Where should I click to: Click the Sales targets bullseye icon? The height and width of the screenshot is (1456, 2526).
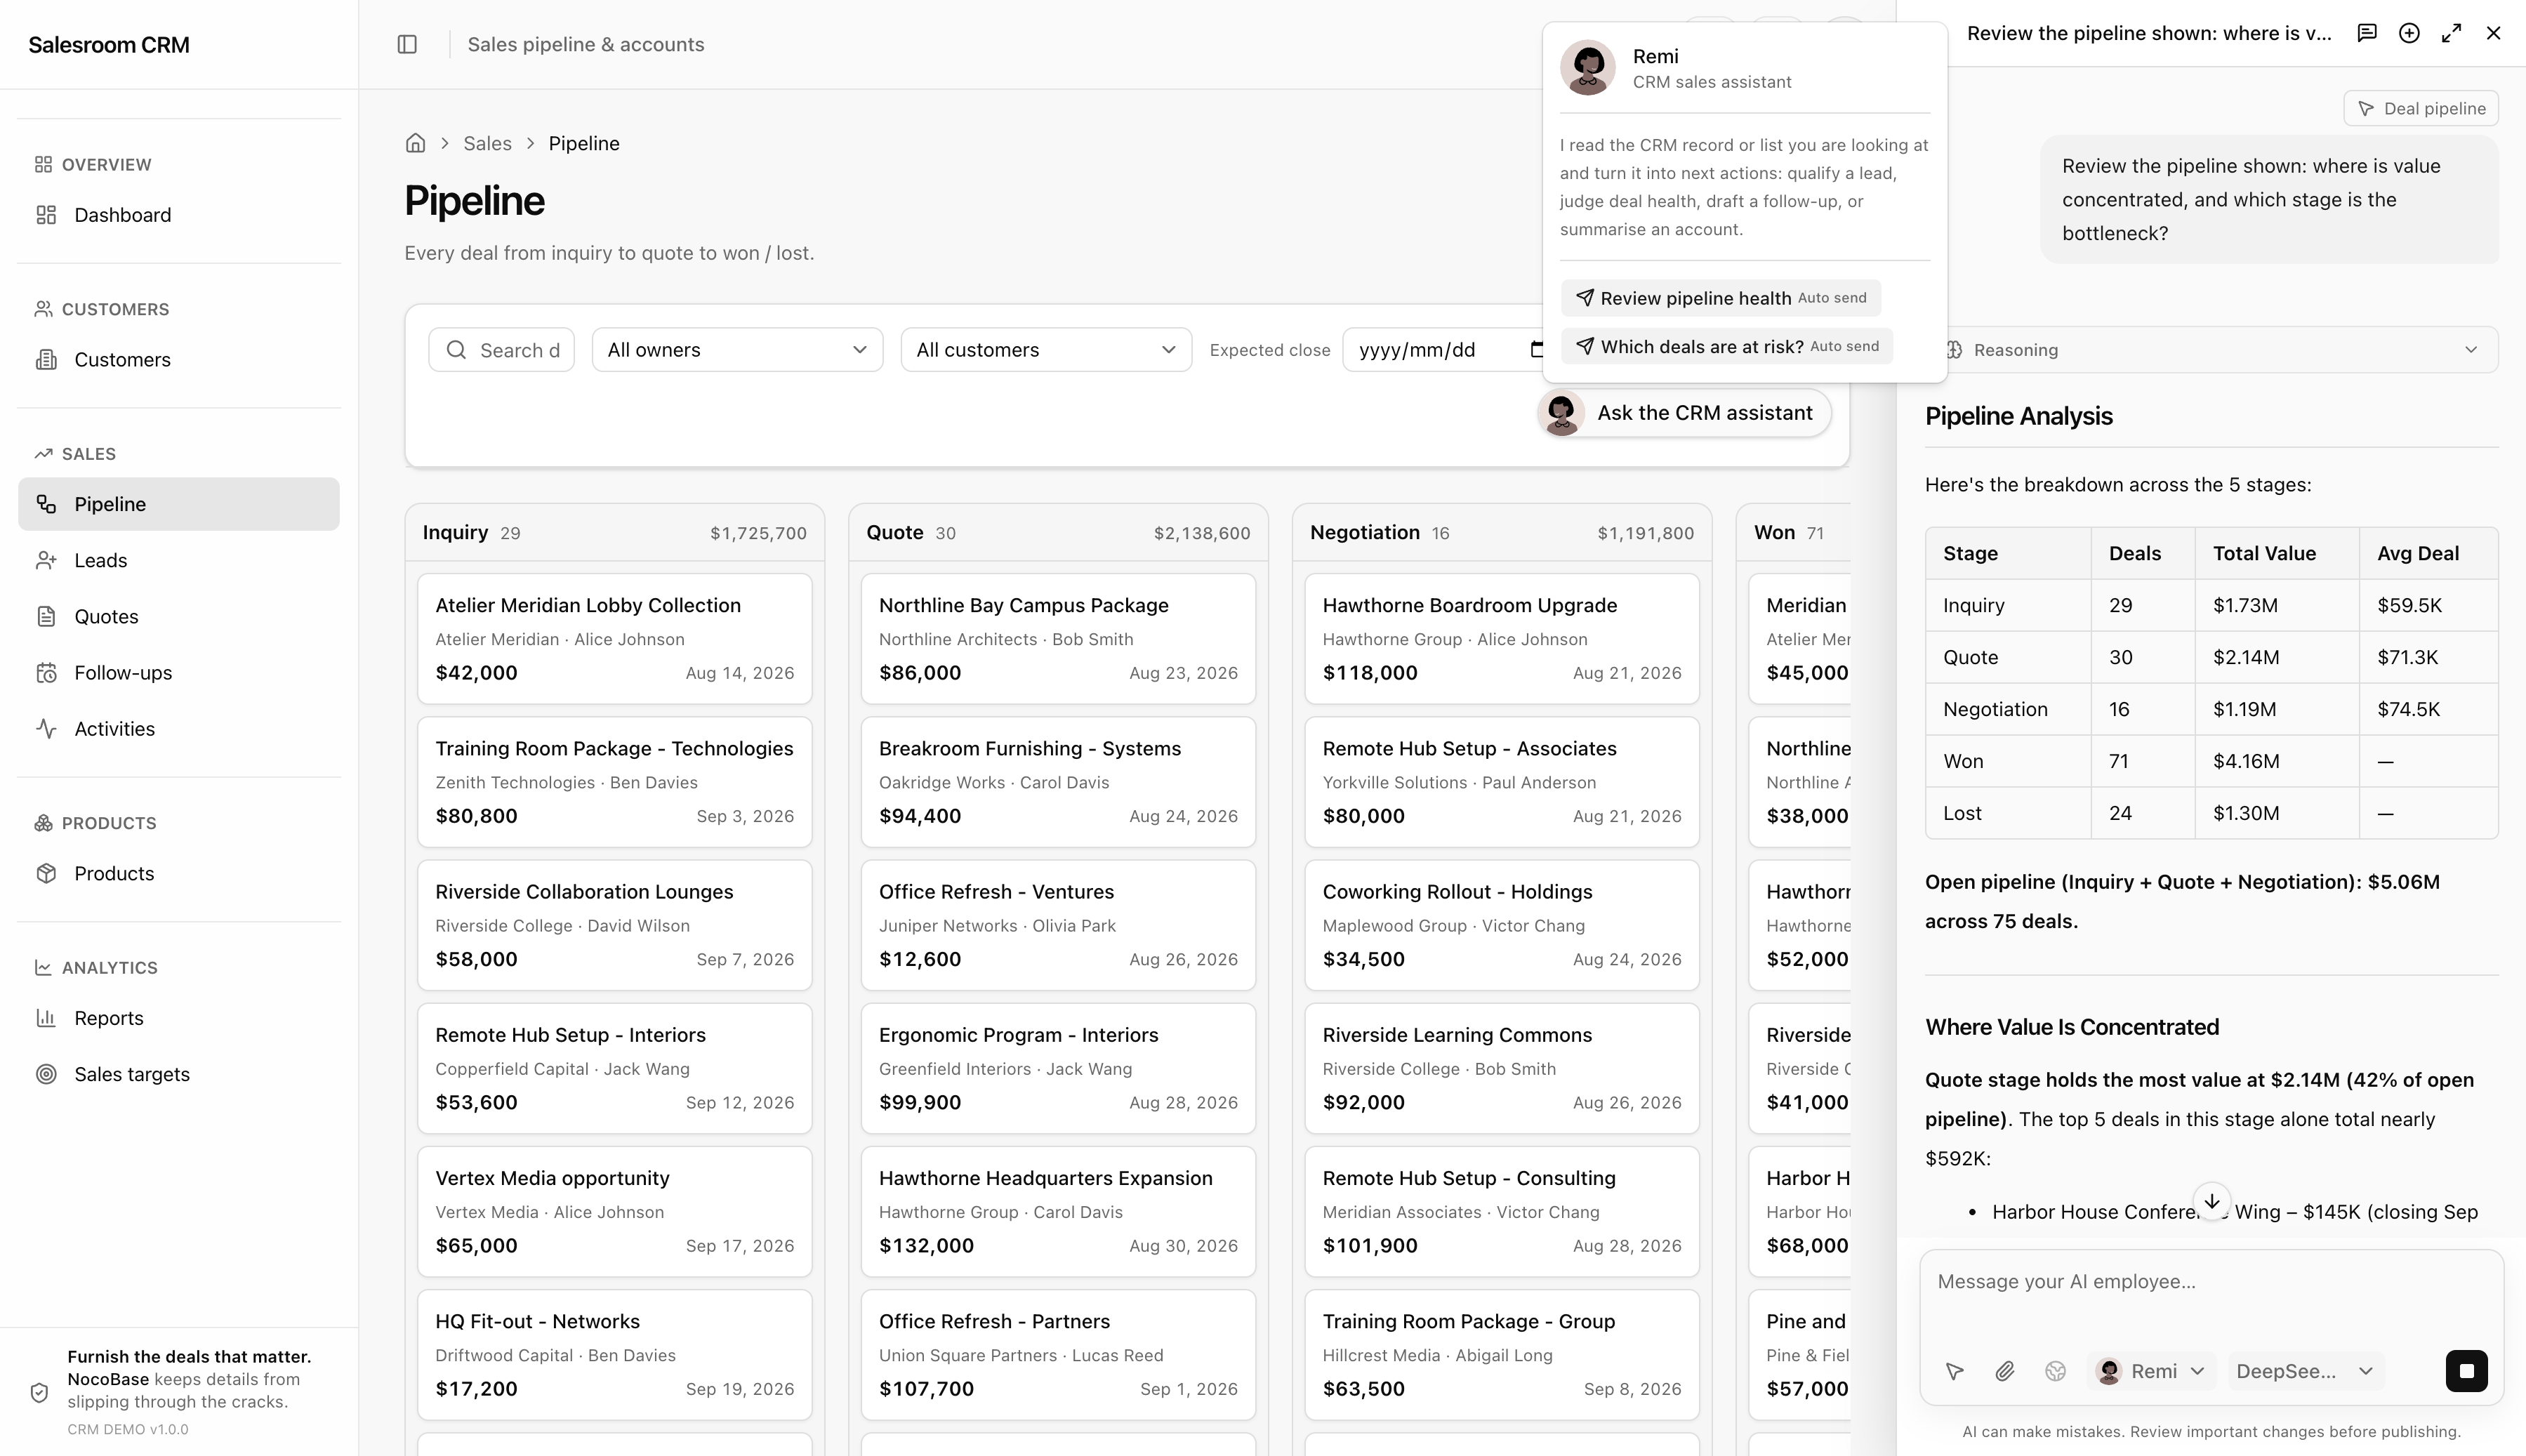point(46,1074)
